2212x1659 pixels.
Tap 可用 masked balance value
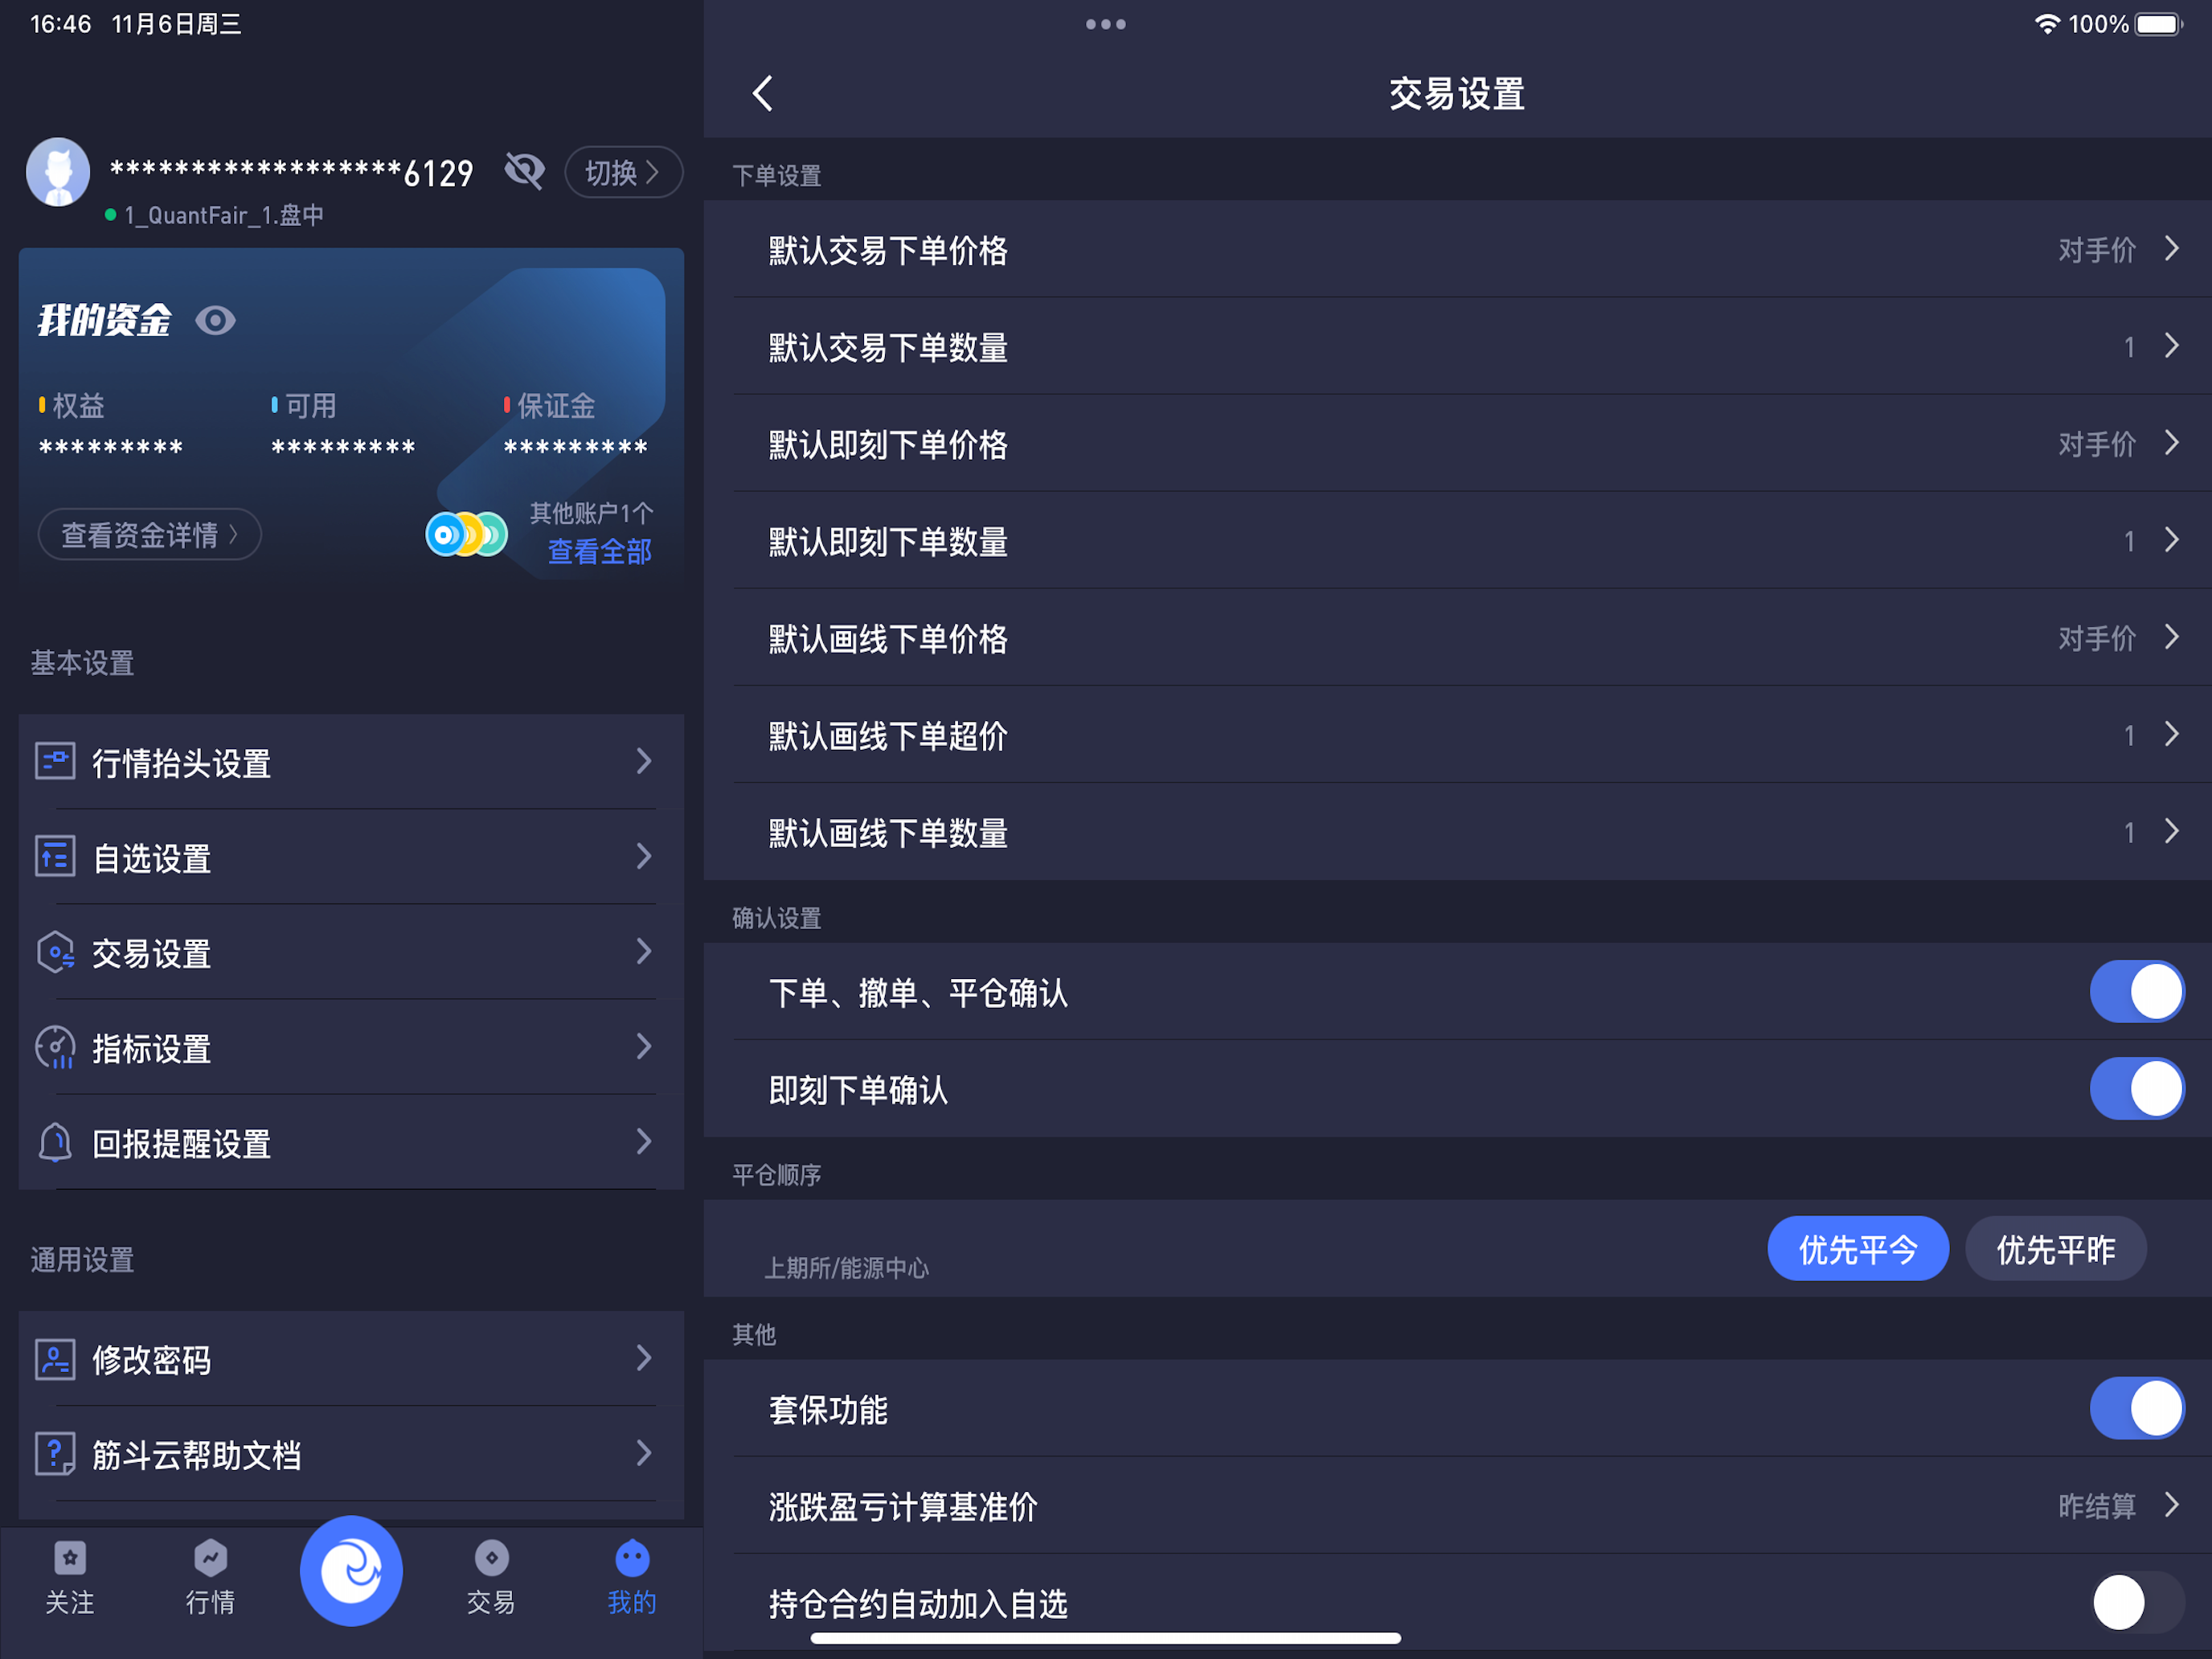click(x=343, y=446)
